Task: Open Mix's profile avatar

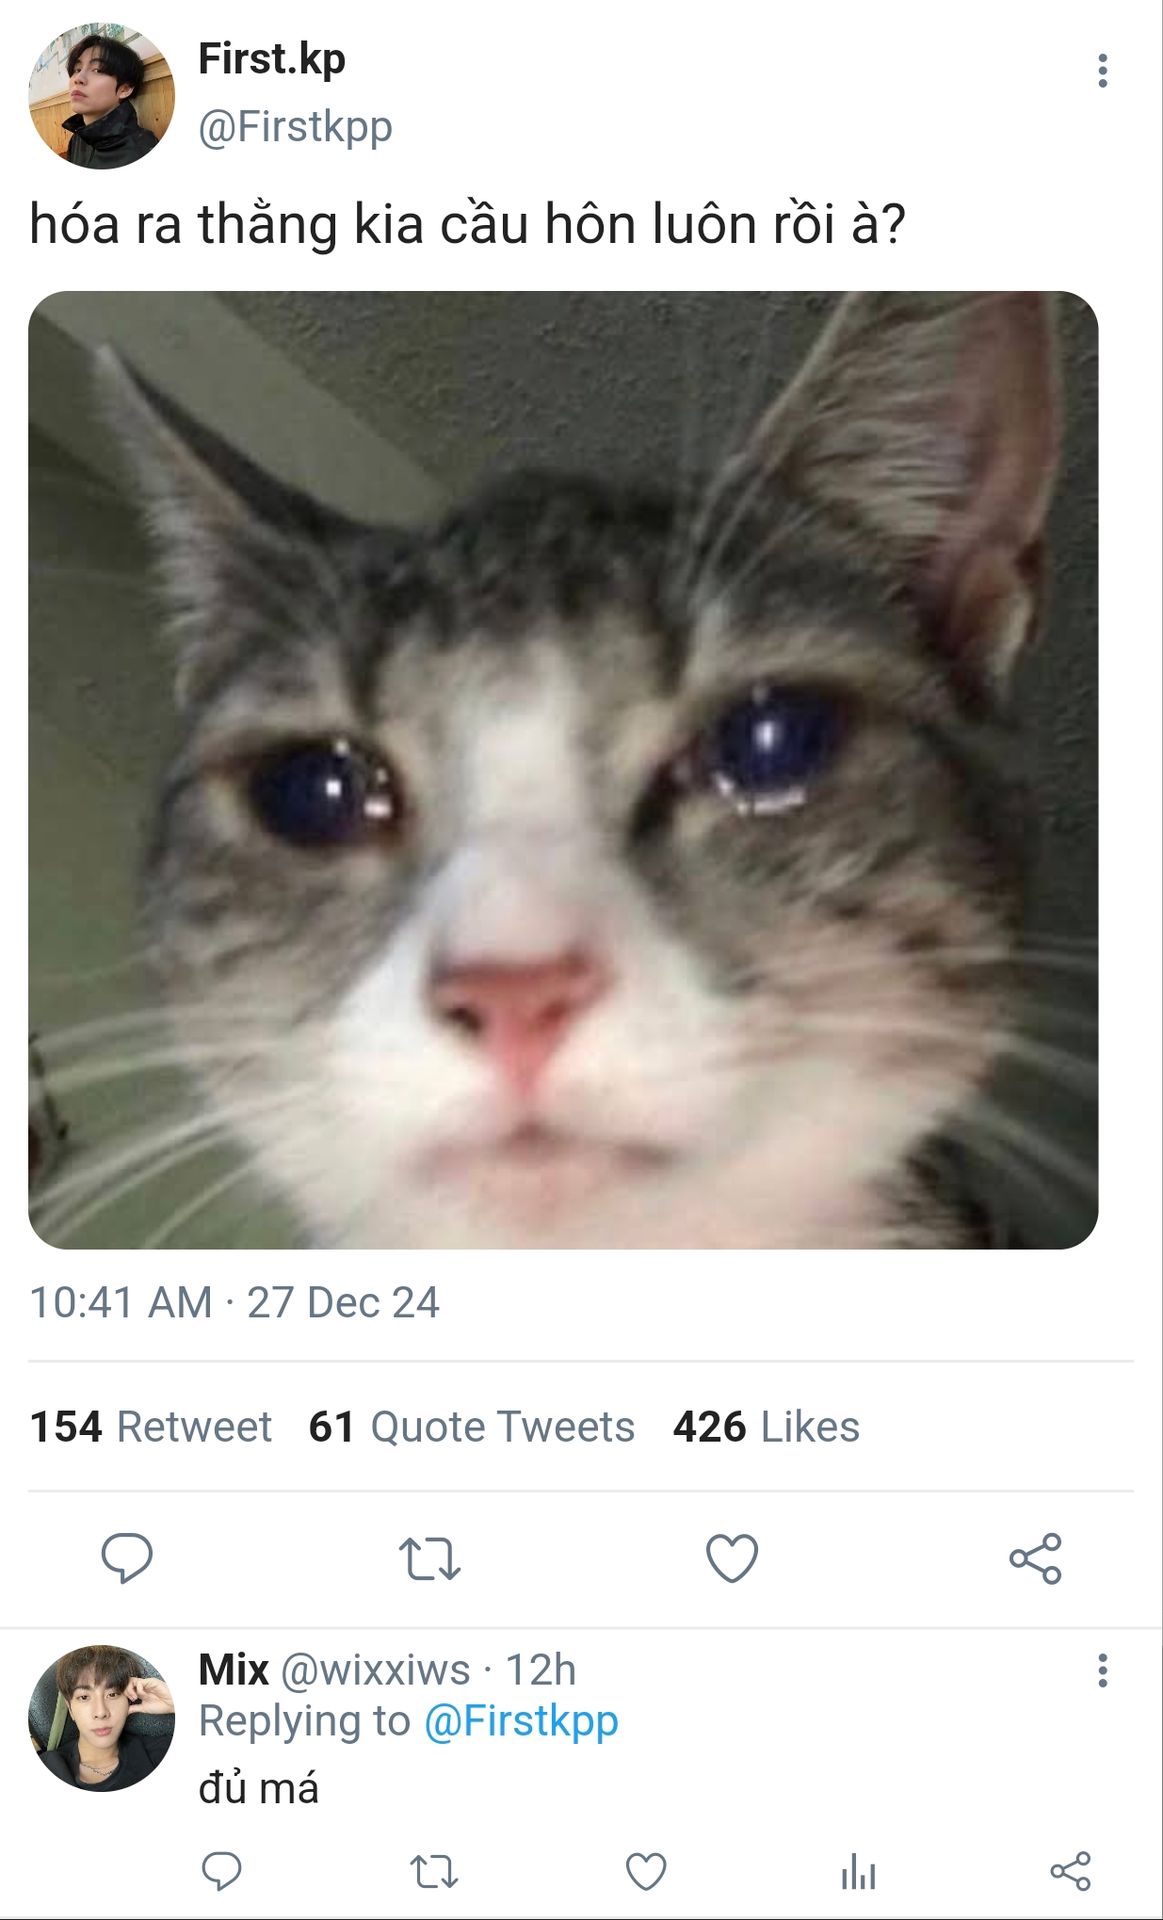Action: click(x=101, y=1717)
